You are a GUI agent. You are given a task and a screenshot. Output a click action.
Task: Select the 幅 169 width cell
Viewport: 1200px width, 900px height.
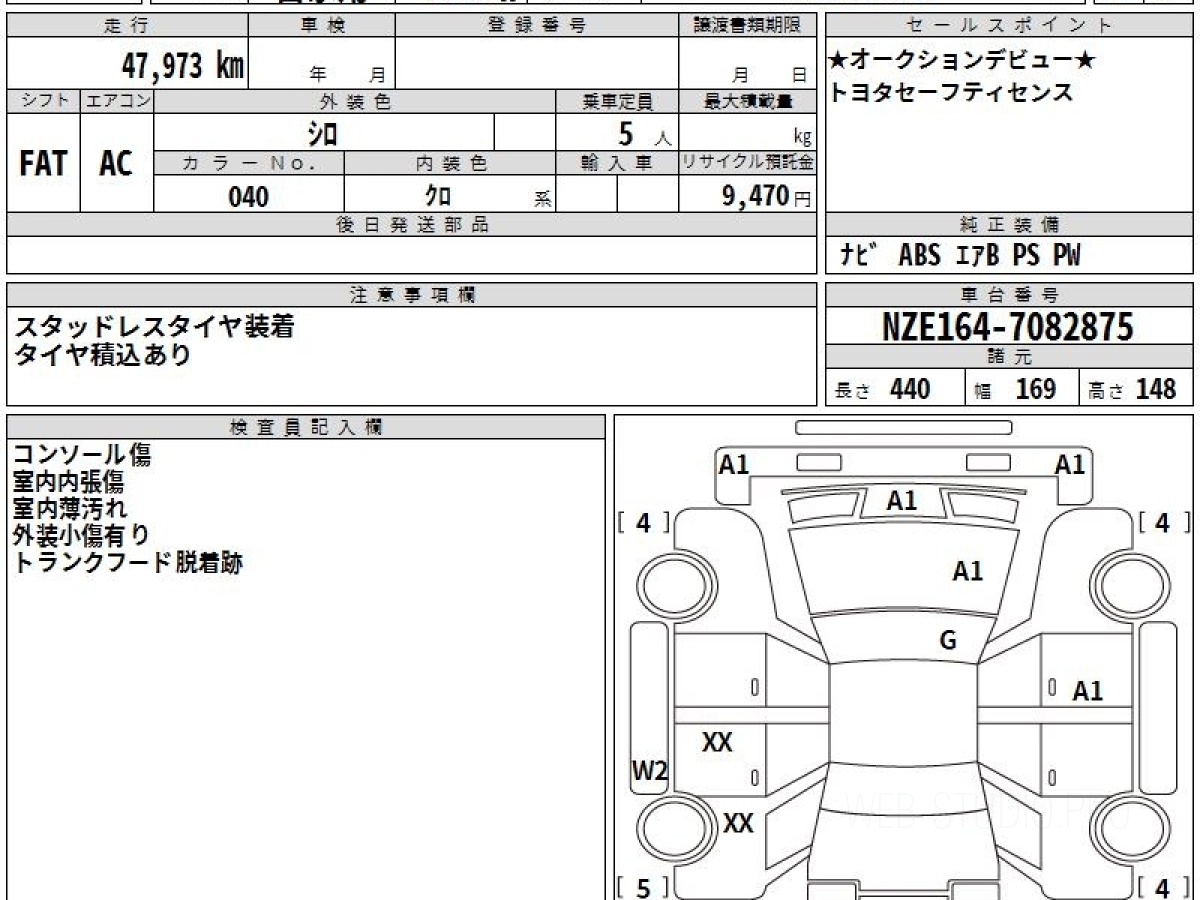click(x=1022, y=388)
